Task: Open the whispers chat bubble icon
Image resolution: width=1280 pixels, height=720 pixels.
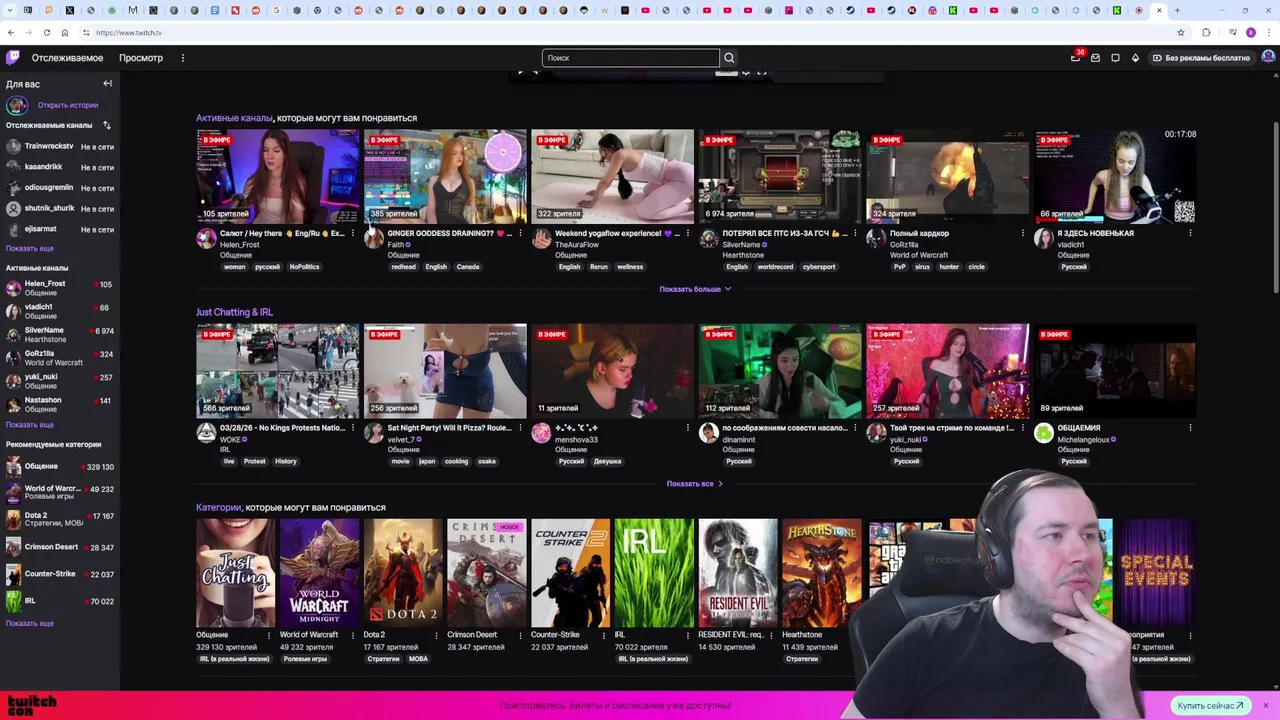Action: point(1115,58)
